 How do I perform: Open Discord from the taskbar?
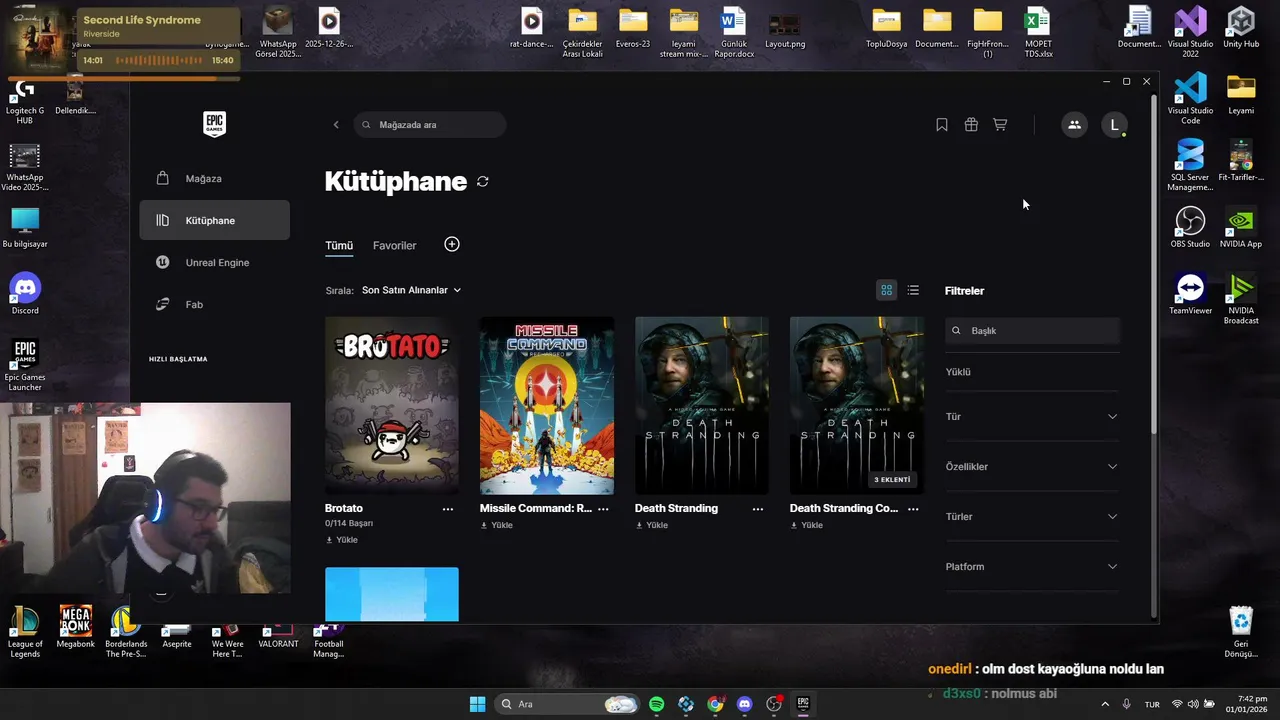pos(744,704)
